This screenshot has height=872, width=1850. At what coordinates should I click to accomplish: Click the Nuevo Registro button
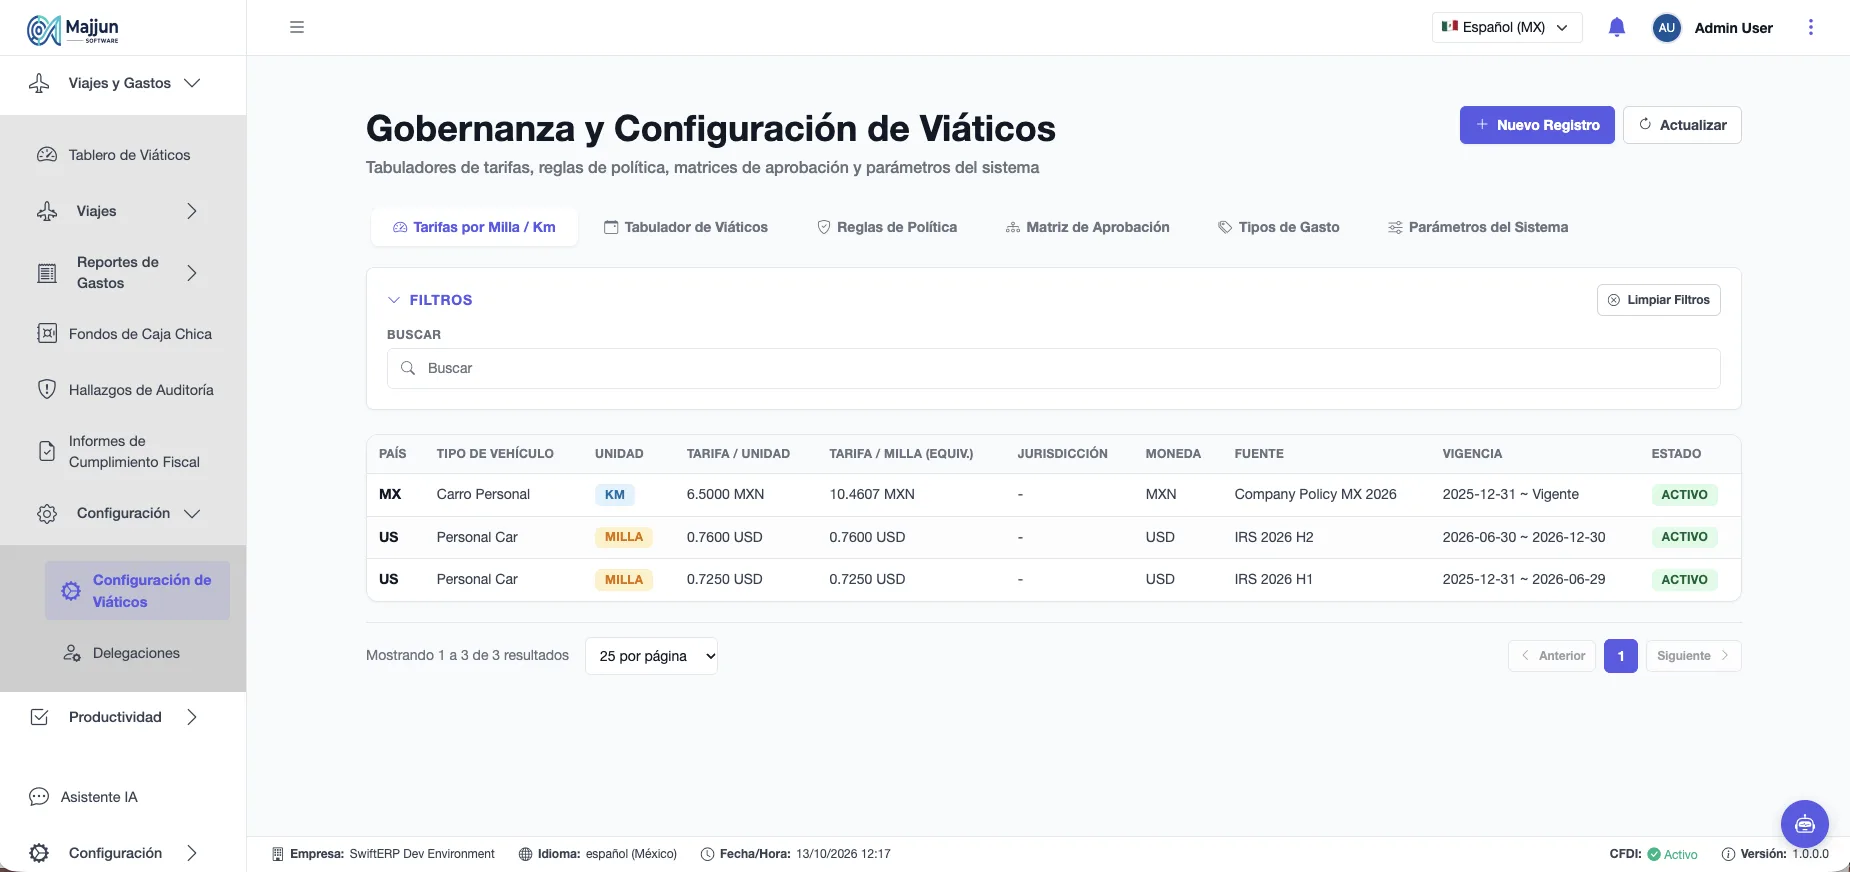[1537, 125]
